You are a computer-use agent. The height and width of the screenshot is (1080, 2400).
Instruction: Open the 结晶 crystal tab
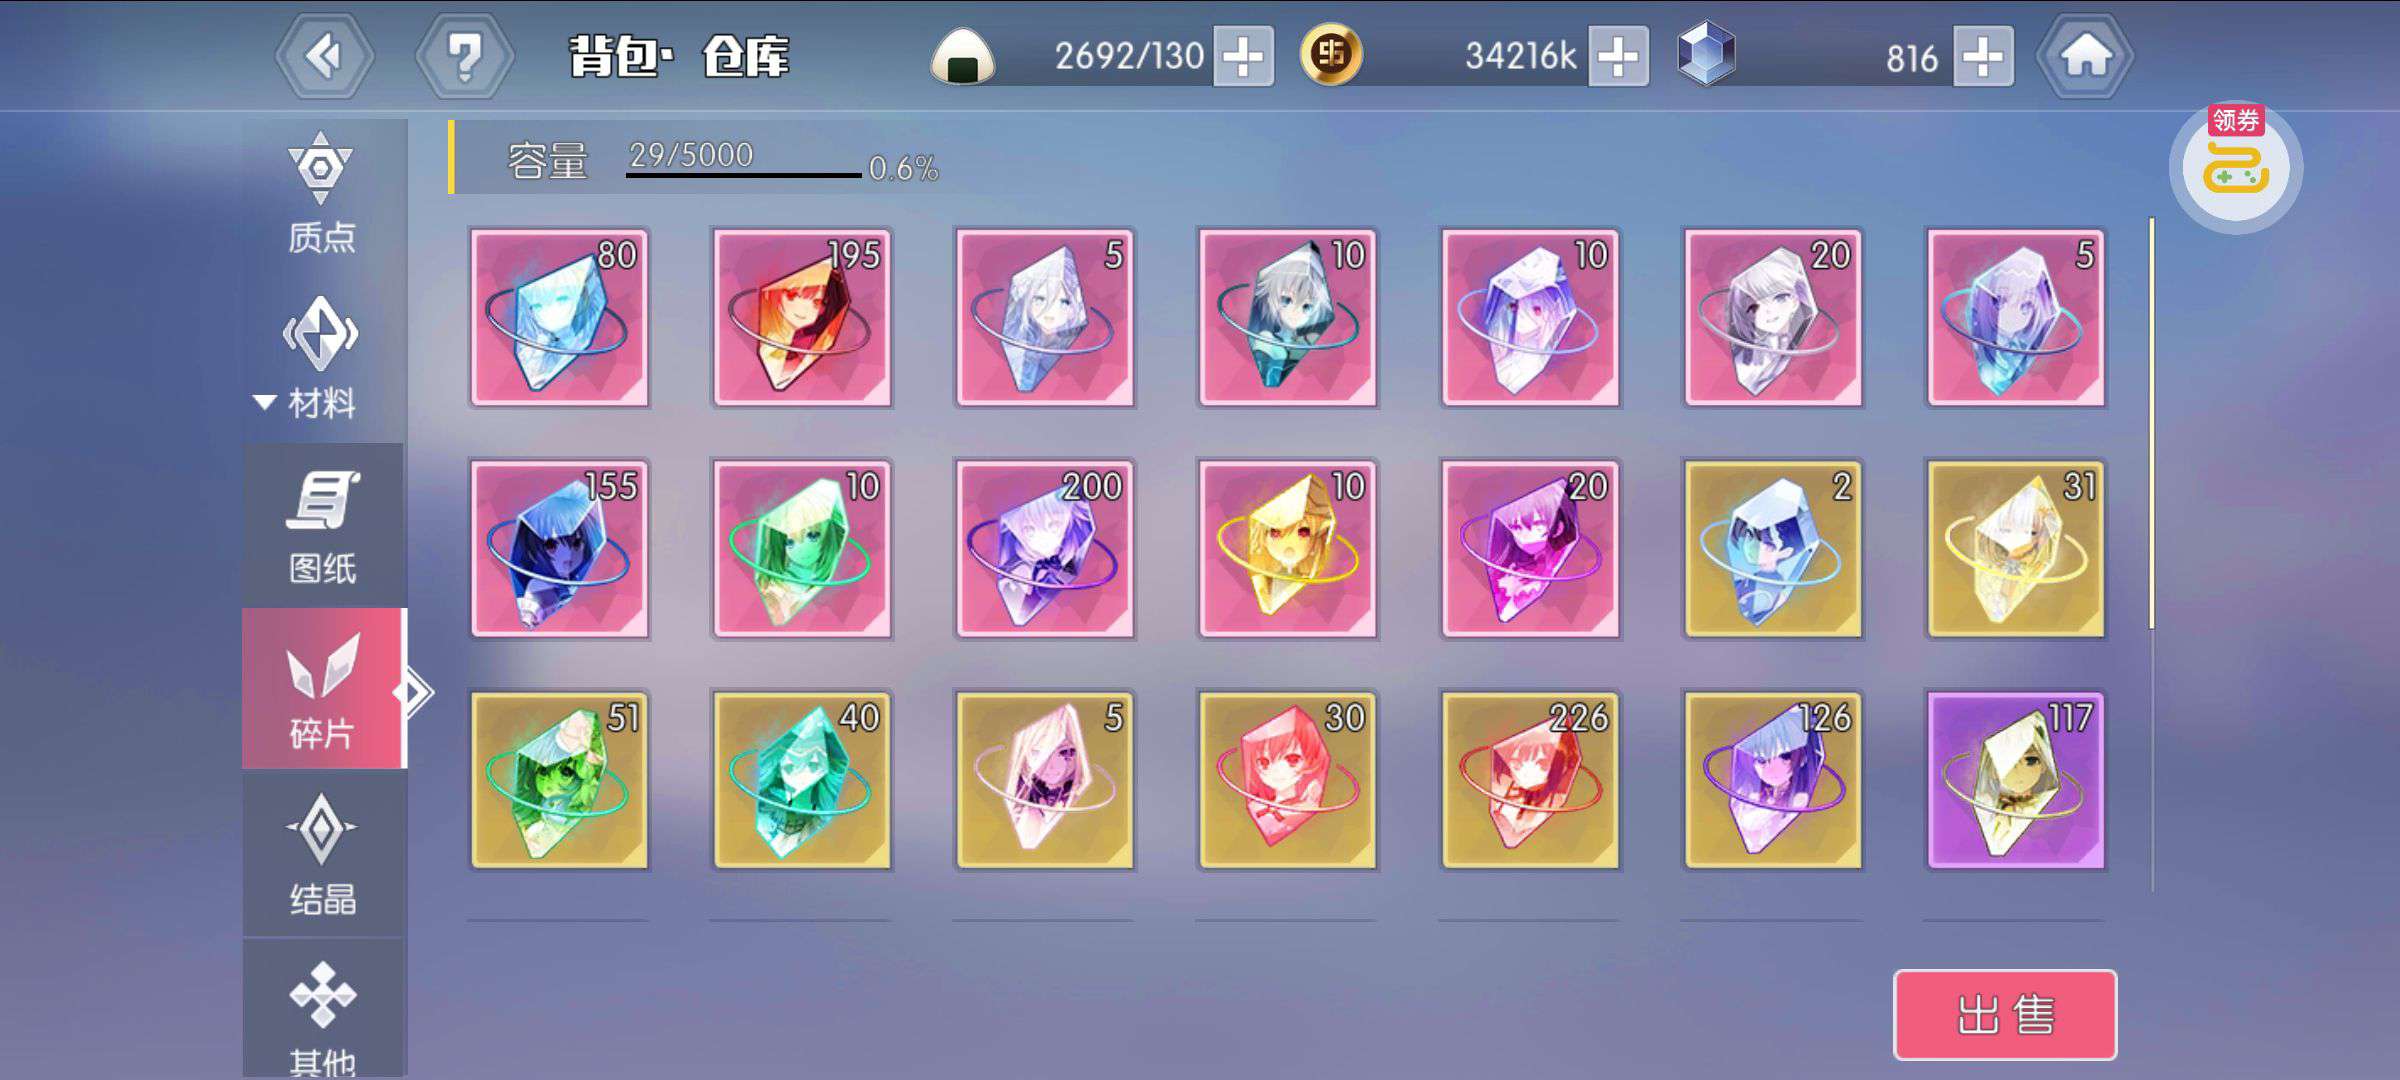click(x=323, y=853)
